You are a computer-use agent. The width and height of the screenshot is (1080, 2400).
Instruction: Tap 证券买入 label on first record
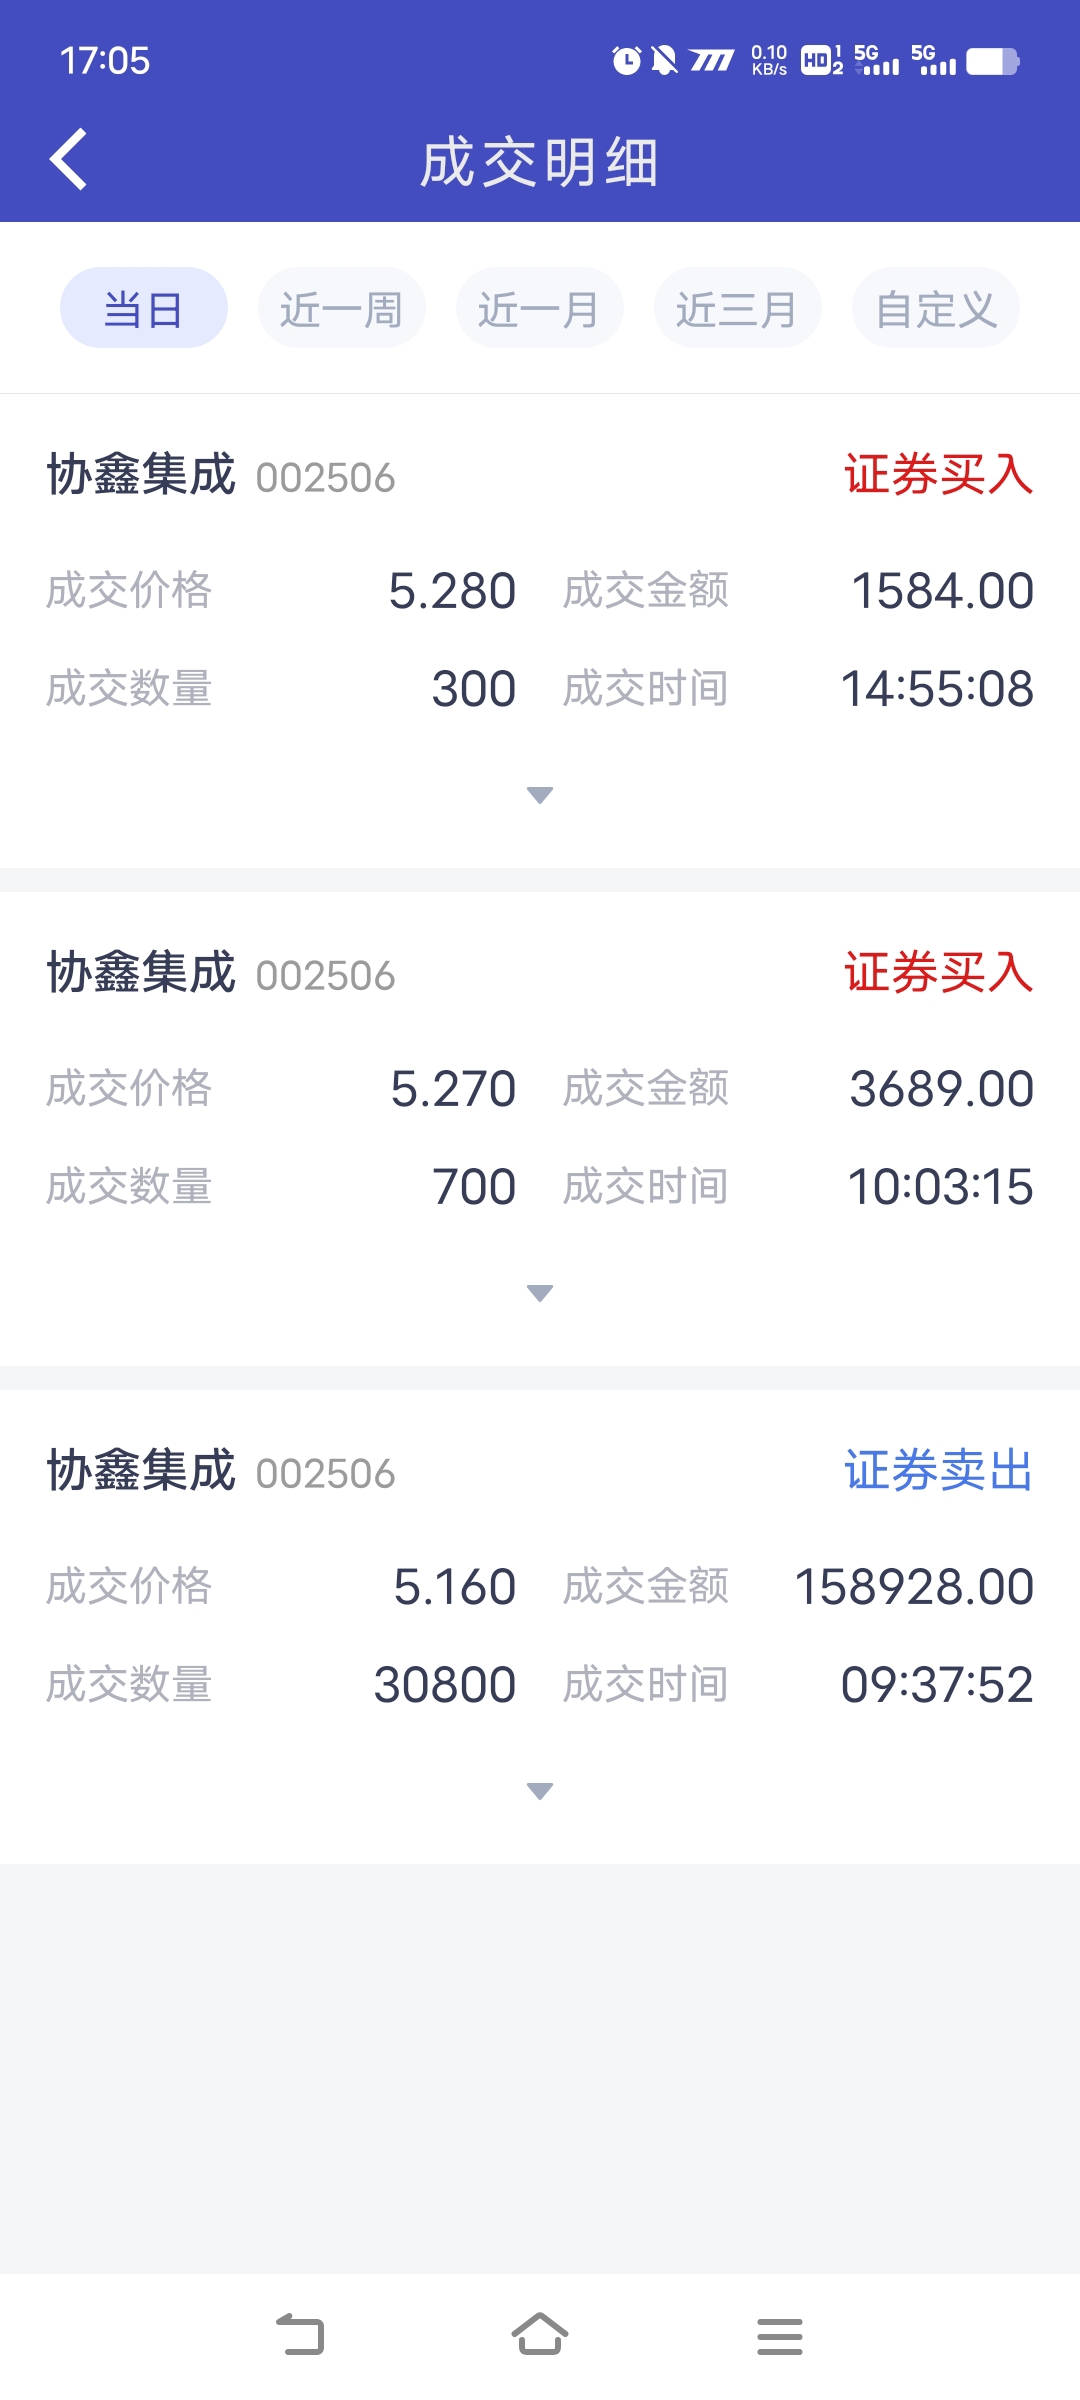pos(938,475)
